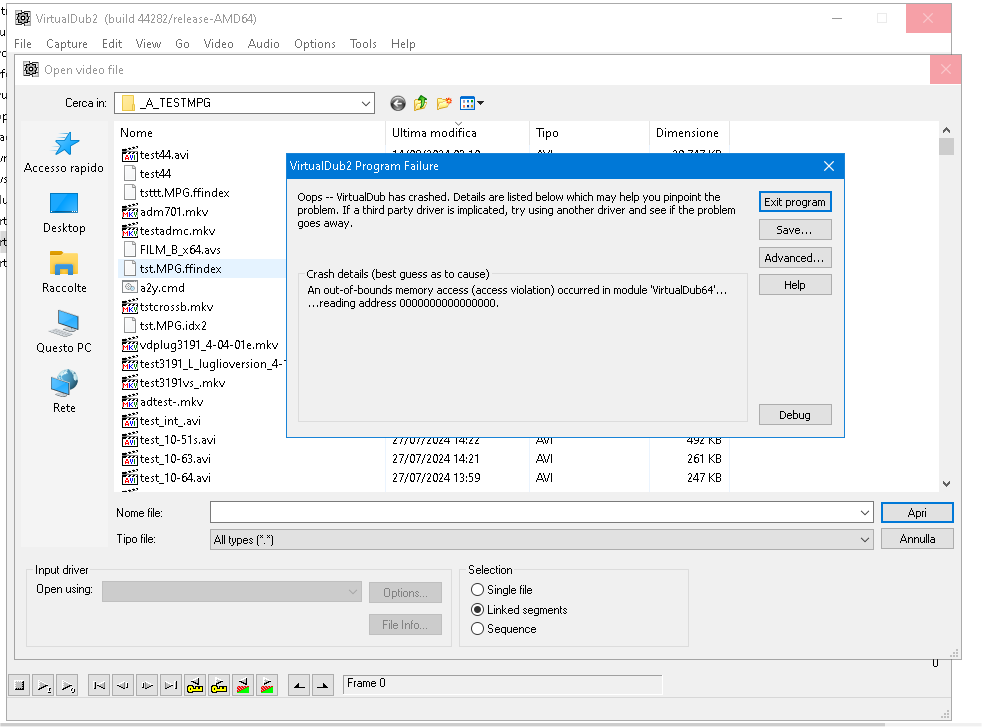Click the Frame 0 position field
Screen dimensions: 982x727
click(x=502, y=684)
